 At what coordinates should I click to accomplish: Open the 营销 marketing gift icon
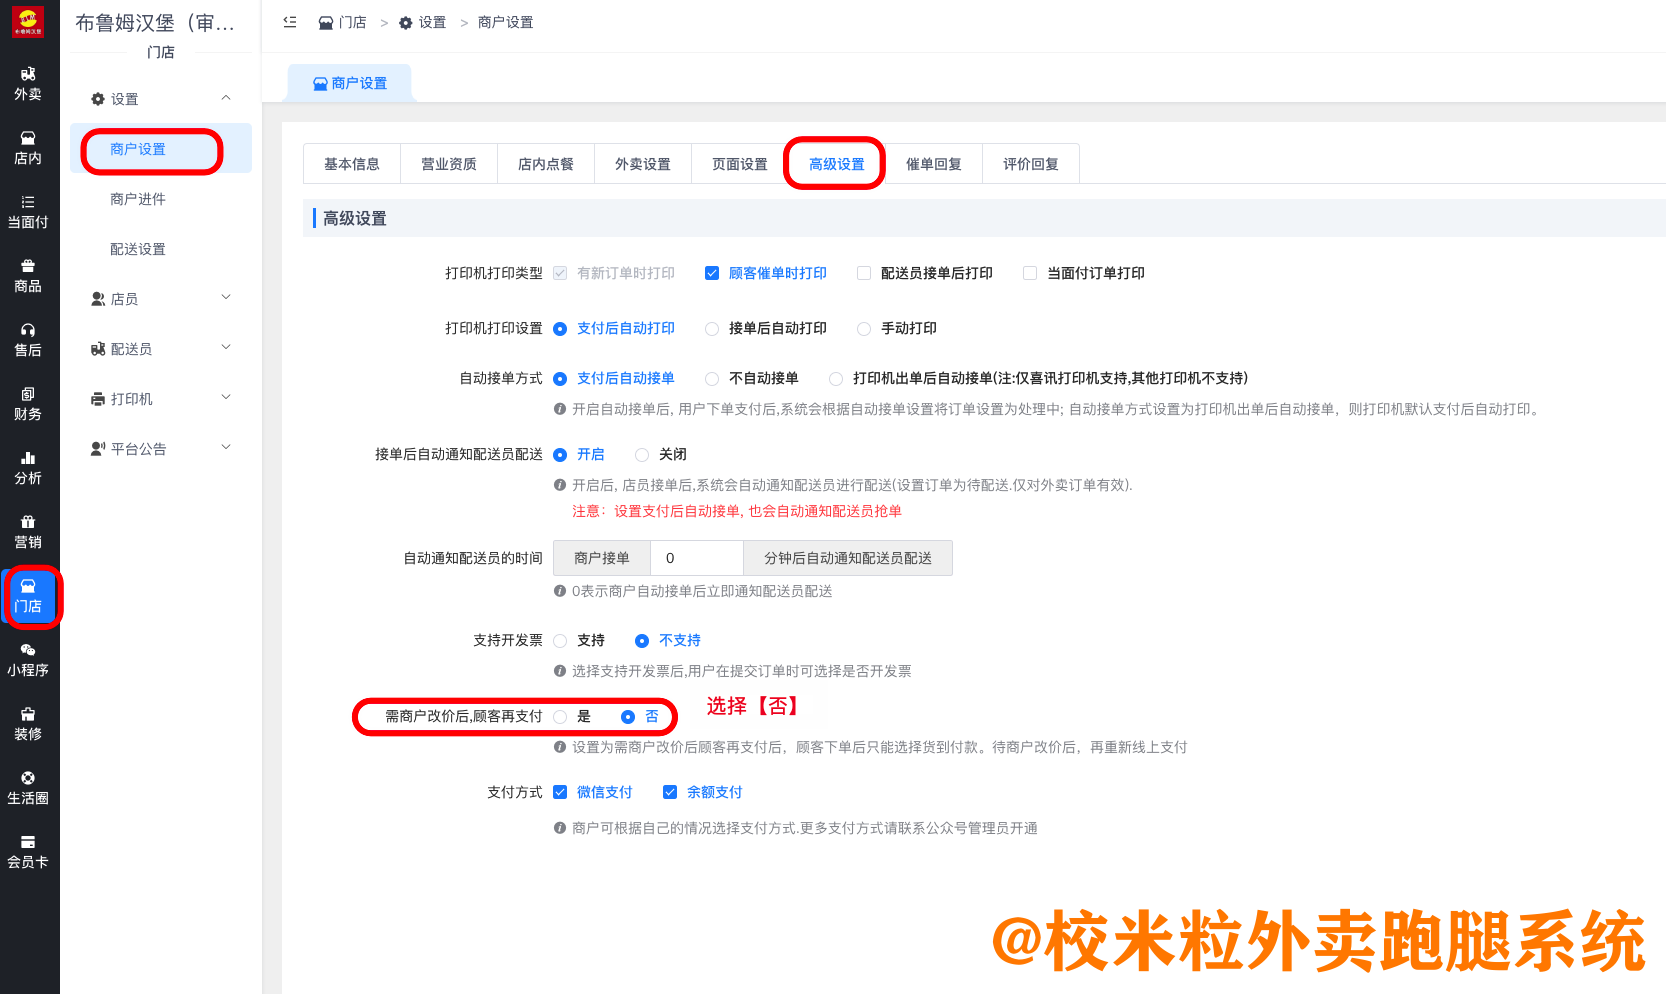(x=28, y=531)
